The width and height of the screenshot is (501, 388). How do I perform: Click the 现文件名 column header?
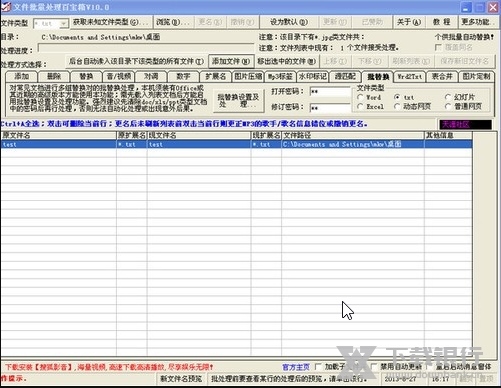[x=199, y=135]
